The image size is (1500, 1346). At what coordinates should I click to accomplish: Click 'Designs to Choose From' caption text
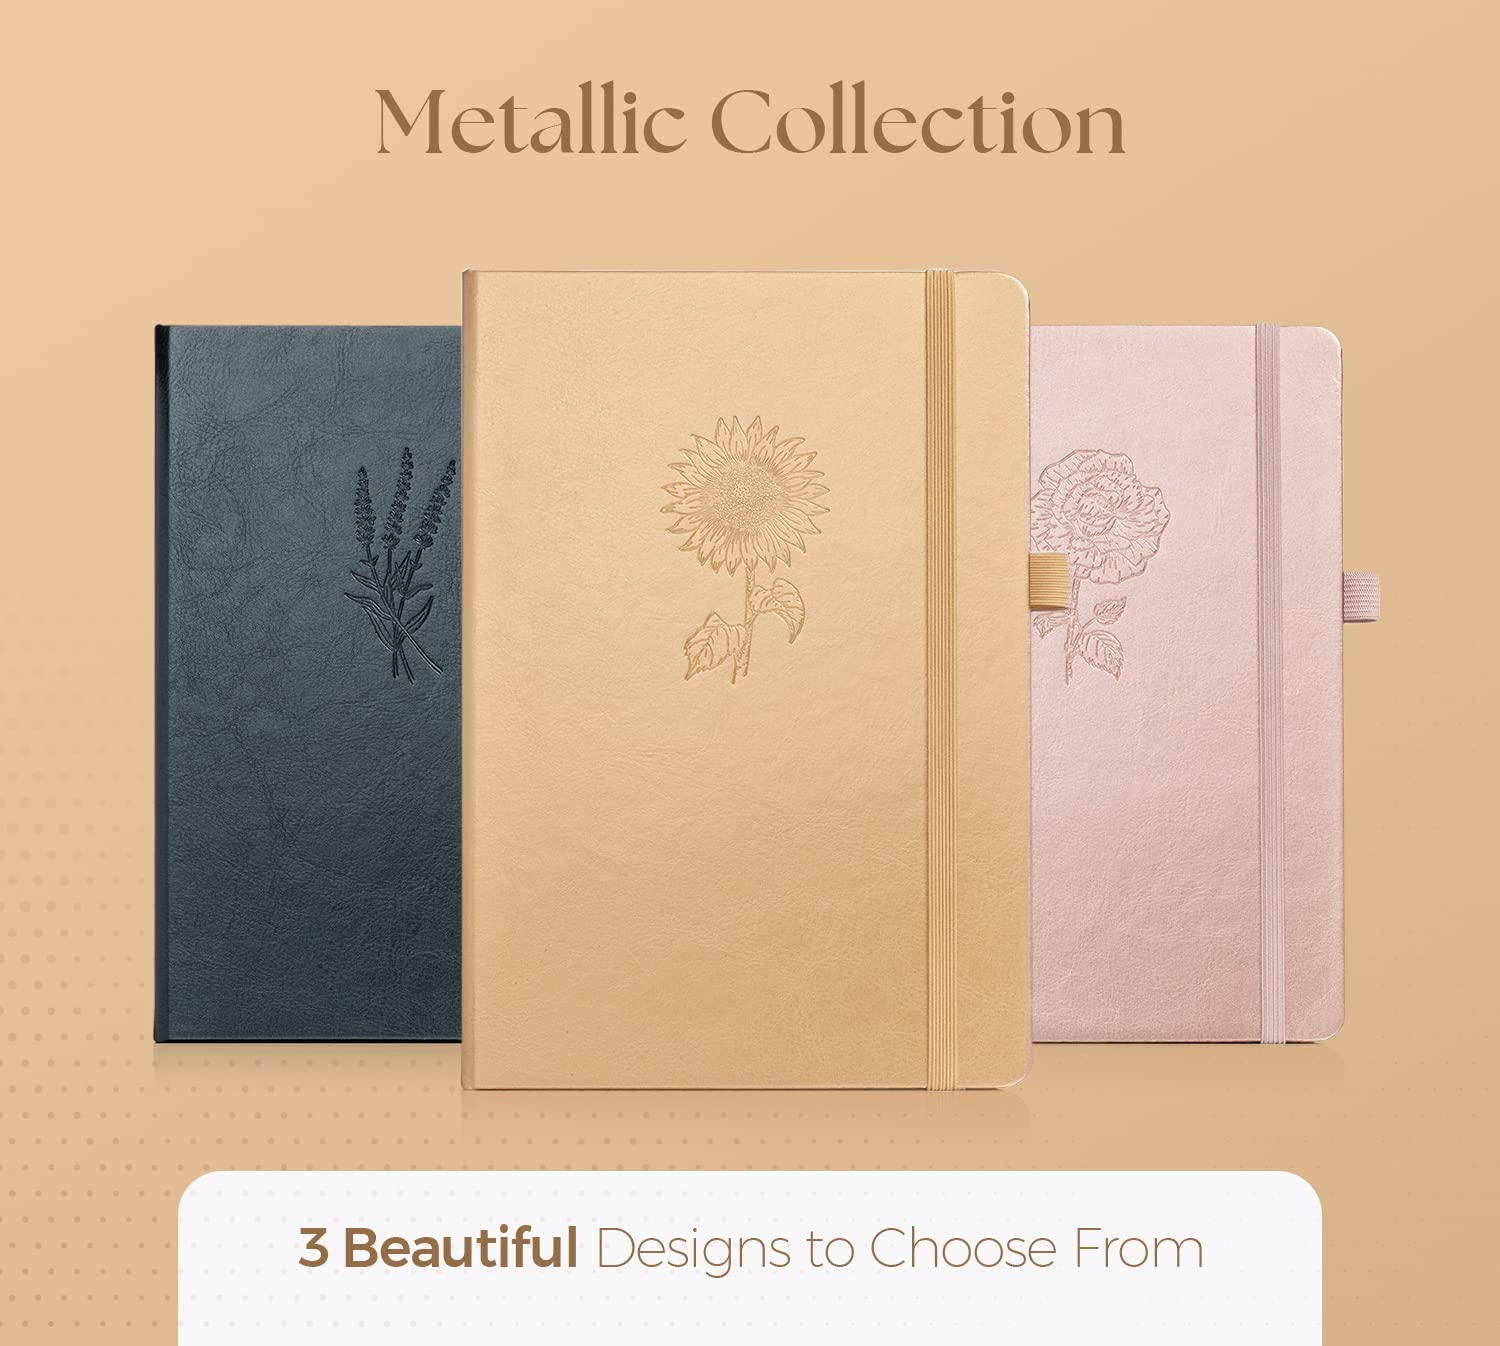[900, 1250]
